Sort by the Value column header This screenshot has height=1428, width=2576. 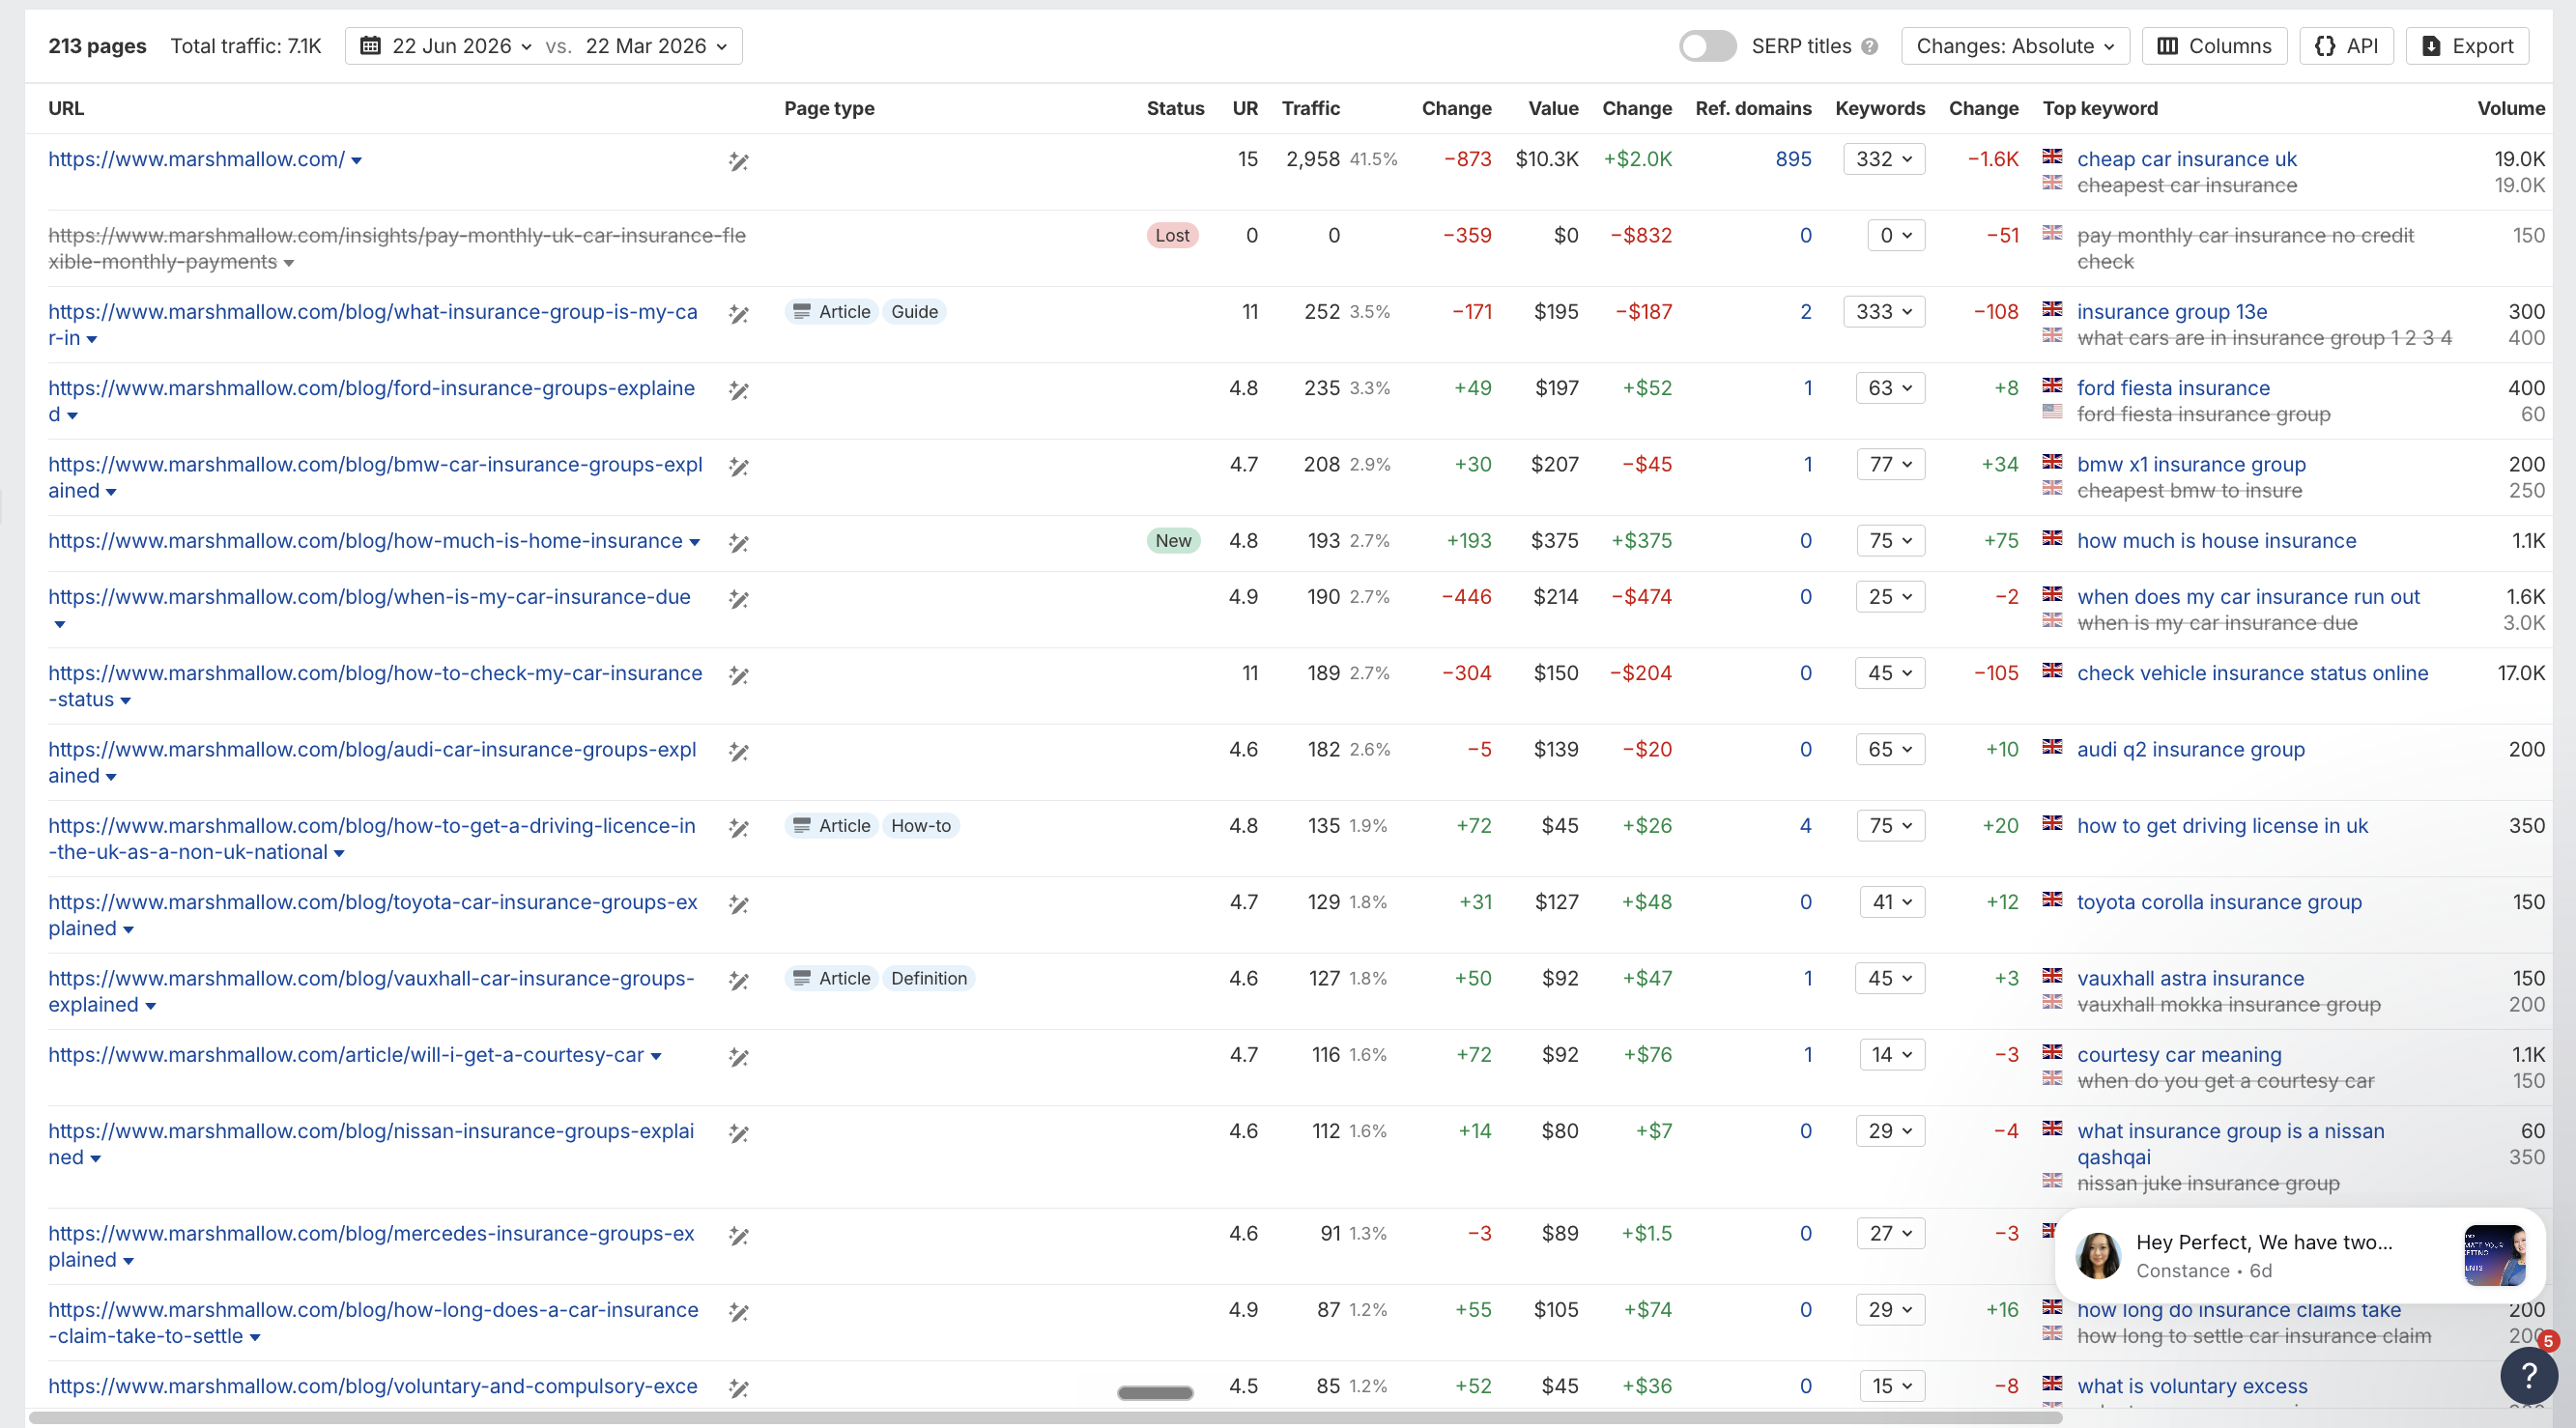(x=1553, y=108)
